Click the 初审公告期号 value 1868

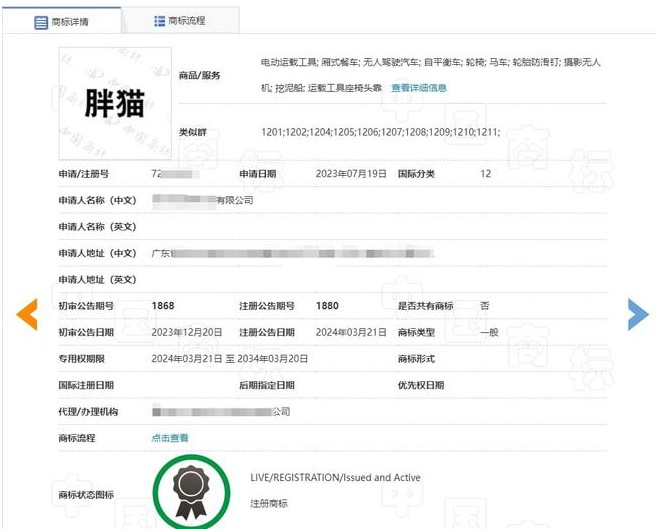tap(162, 305)
